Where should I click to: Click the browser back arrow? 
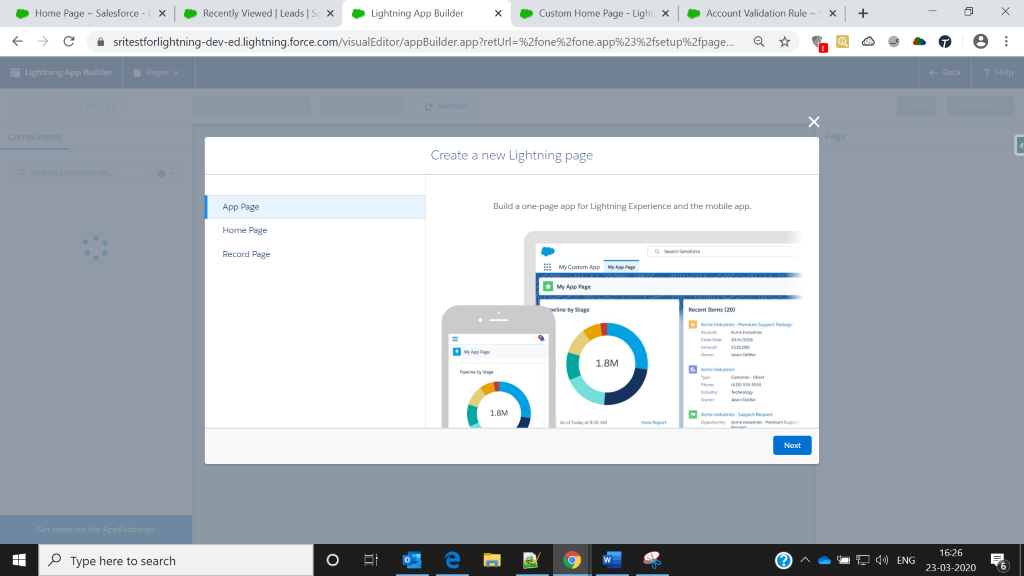(x=17, y=42)
